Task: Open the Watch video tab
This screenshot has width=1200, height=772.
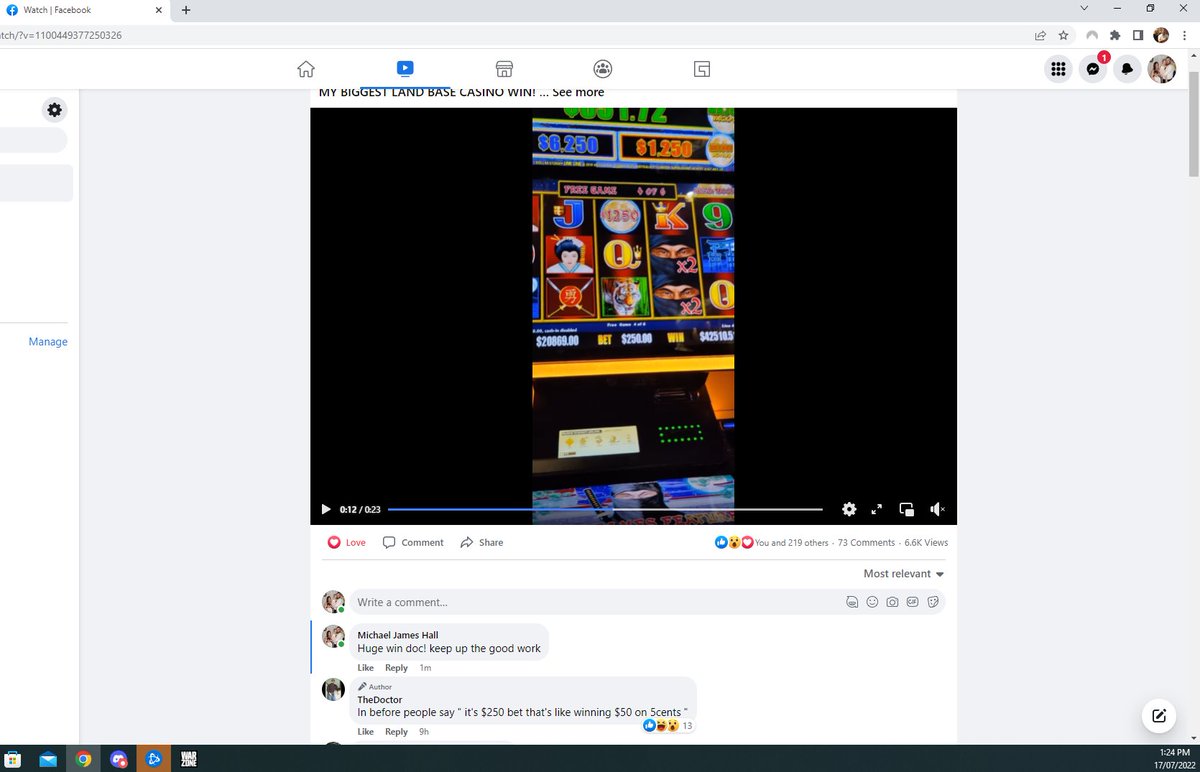Action: 405,69
